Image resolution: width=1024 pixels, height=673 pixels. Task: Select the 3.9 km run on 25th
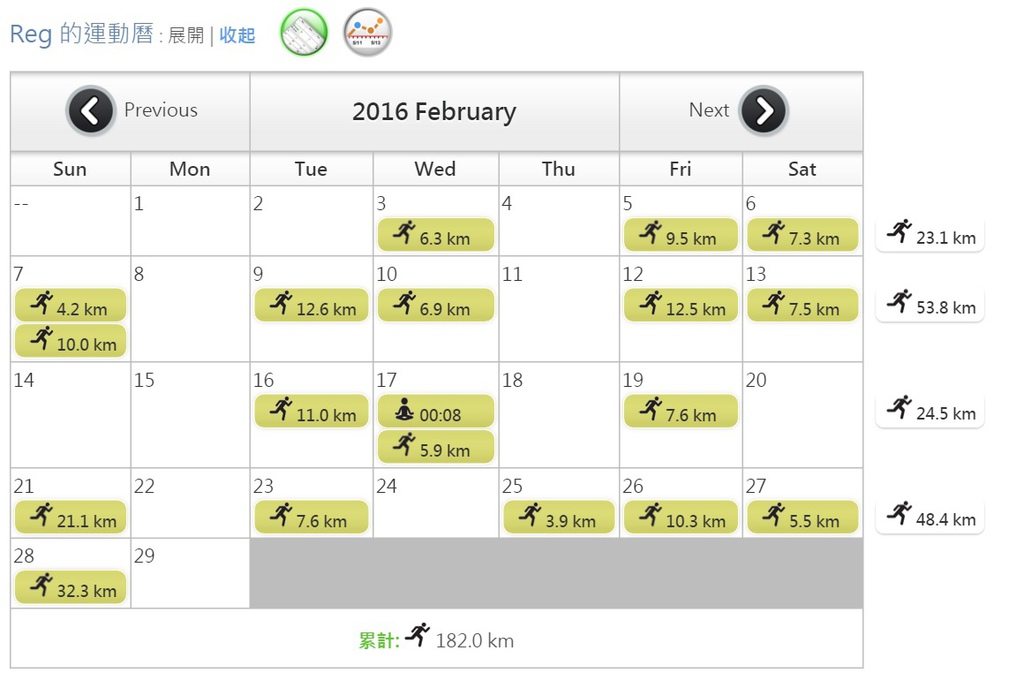pos(559,518)
